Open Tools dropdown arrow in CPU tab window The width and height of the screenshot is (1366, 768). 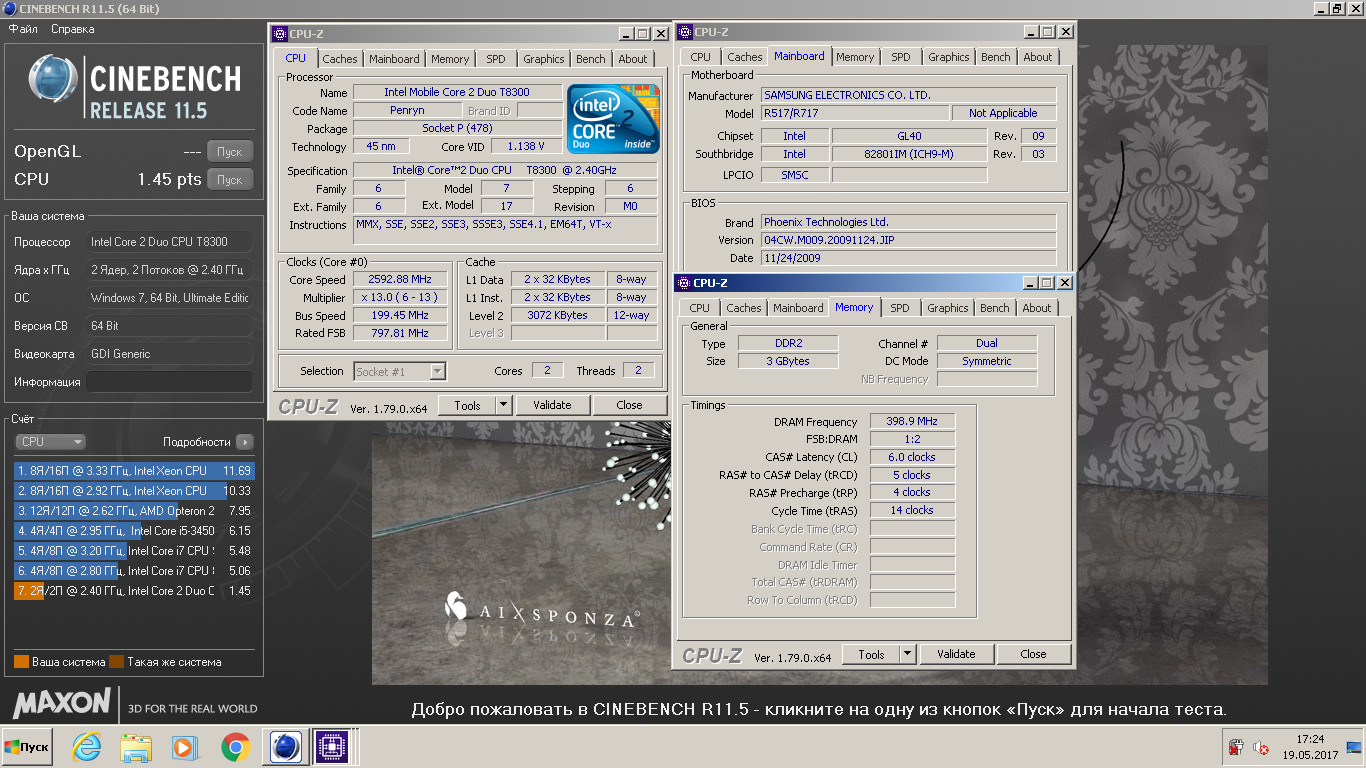click(503, 405)
